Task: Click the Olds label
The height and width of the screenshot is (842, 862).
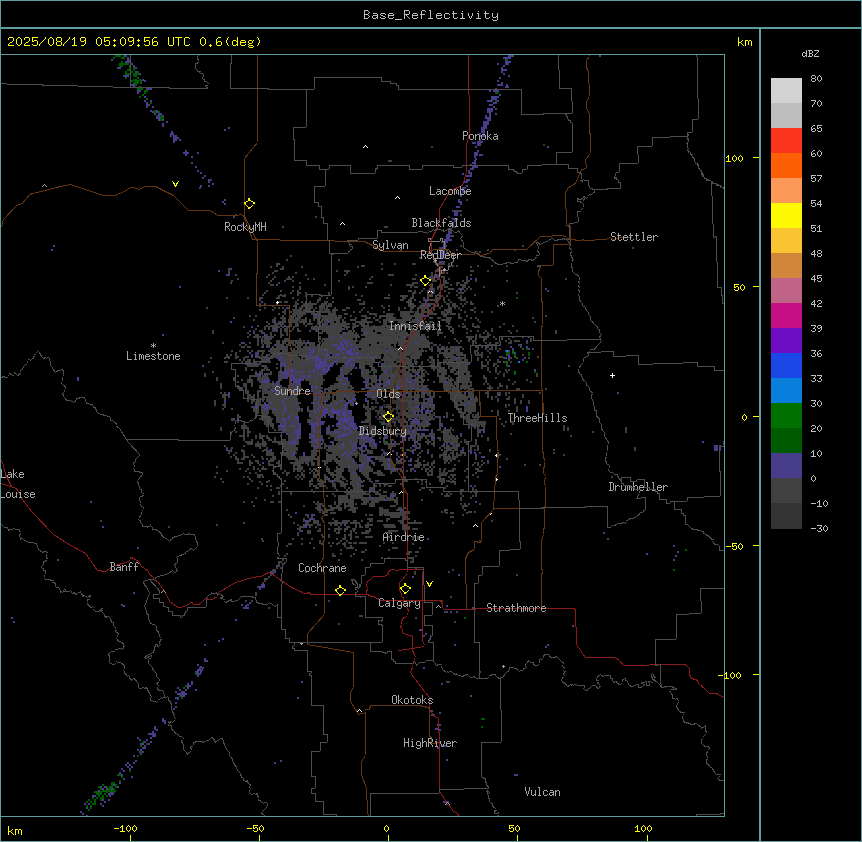Action: 388,394
